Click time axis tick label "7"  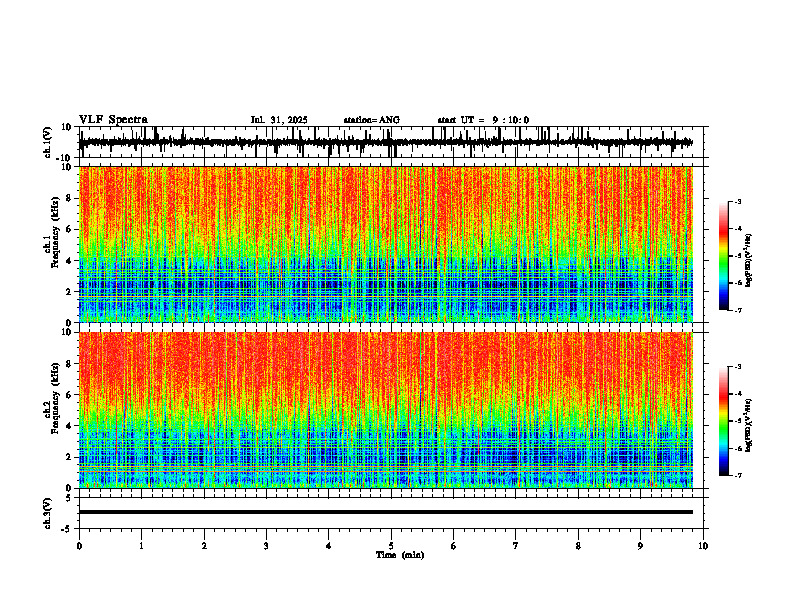click(x=516, y=546)
